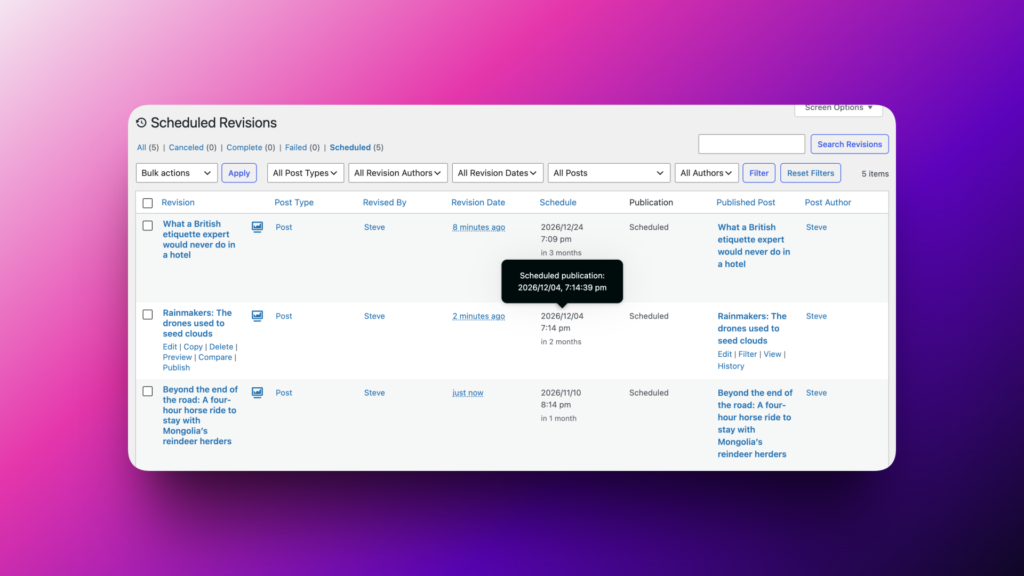Image resolution: width=1024 pixels, height=576 pixels.
Task: Tick the Rainmakers revision checkbox
Action: 148,315
